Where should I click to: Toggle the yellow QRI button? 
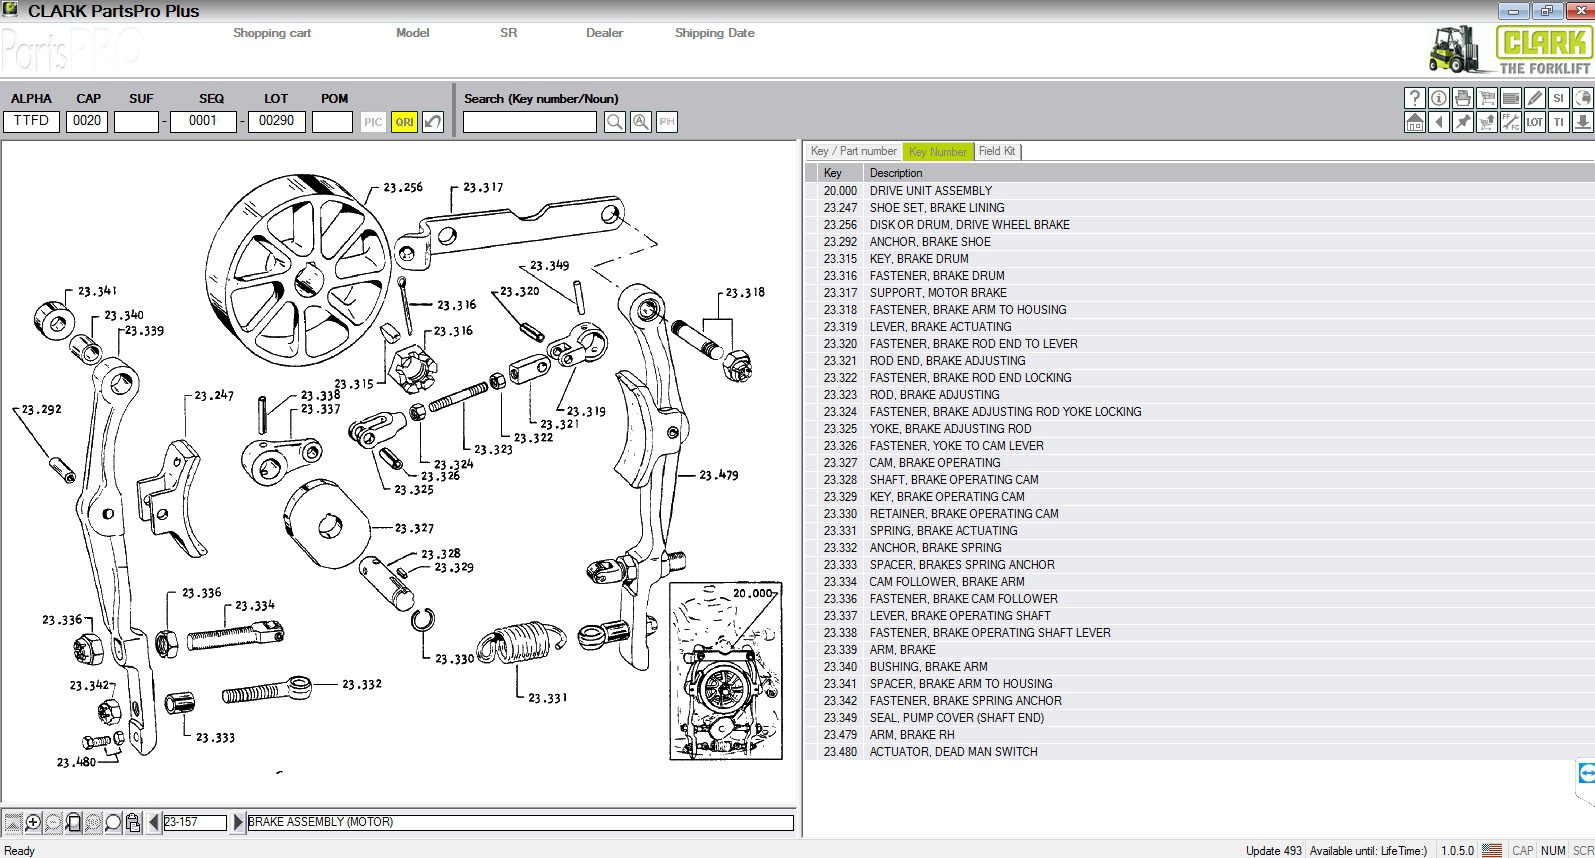[x=404, y=122]
